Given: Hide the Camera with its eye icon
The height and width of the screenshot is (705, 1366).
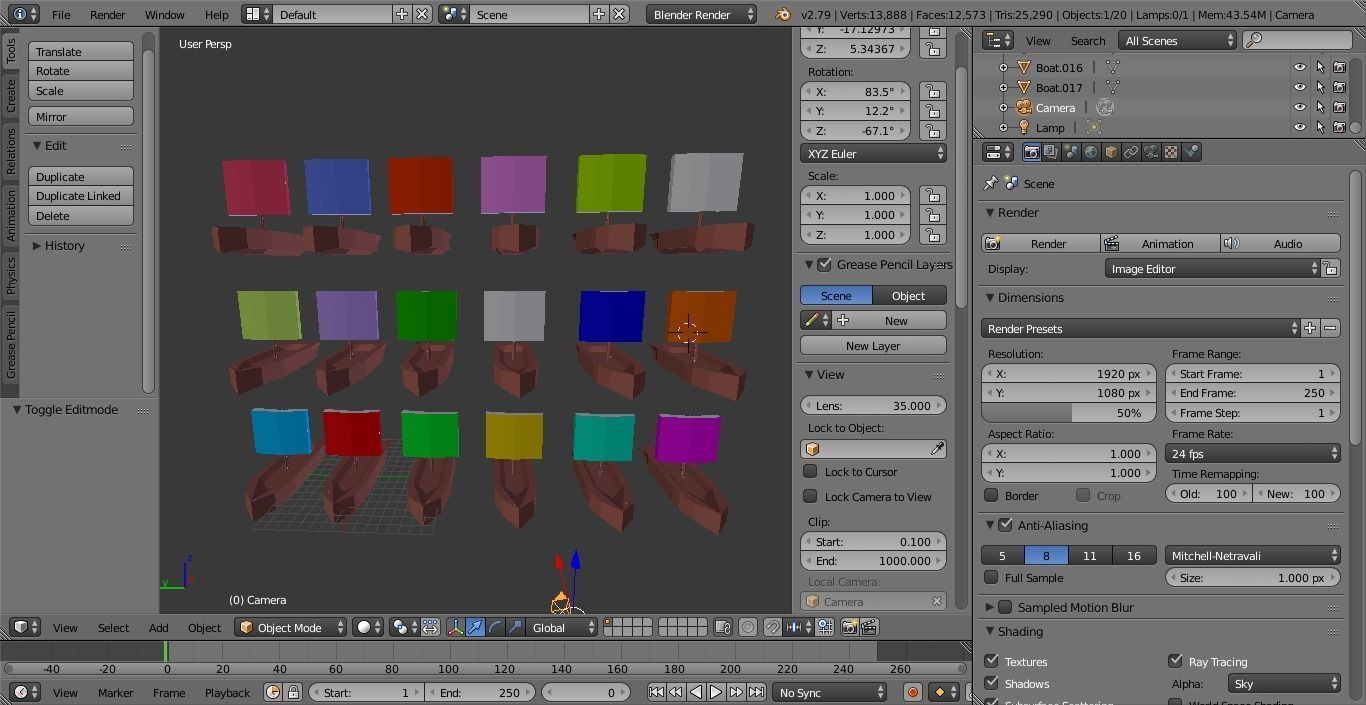Looking at the screenshot, I should (1300, 107).
